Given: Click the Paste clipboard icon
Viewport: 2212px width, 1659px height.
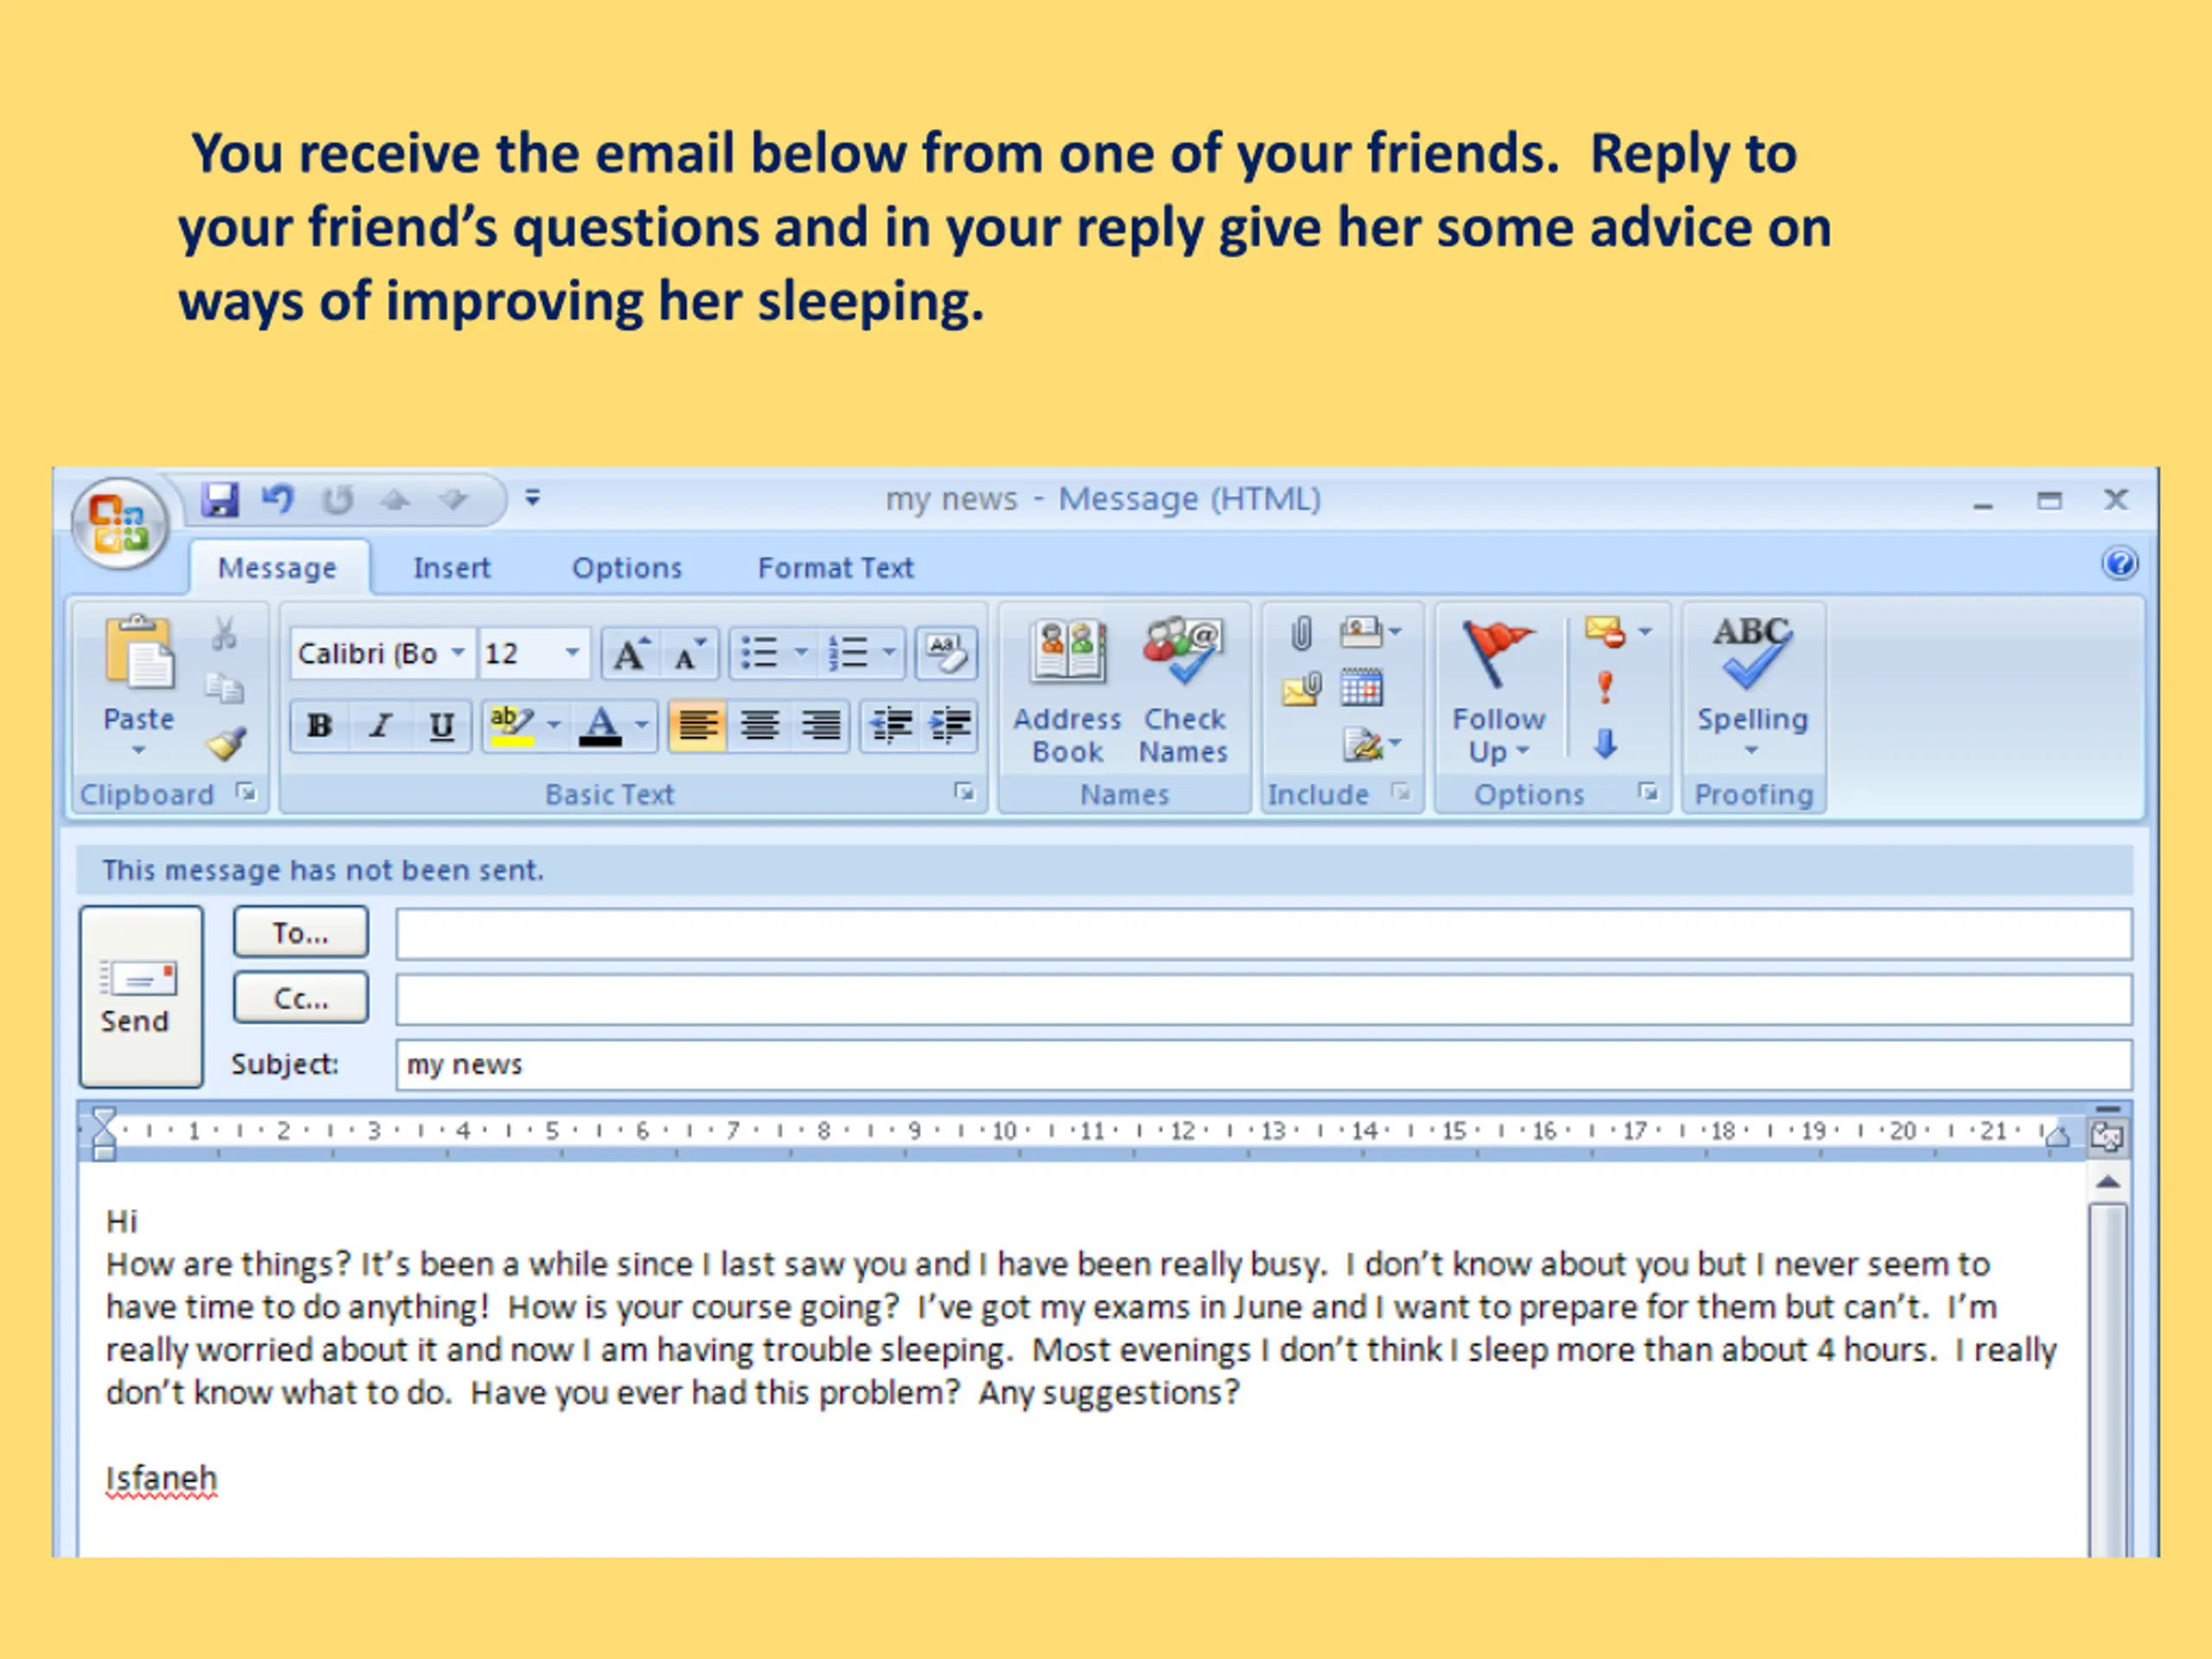Looking at the screenshot, I should point(140,652).
